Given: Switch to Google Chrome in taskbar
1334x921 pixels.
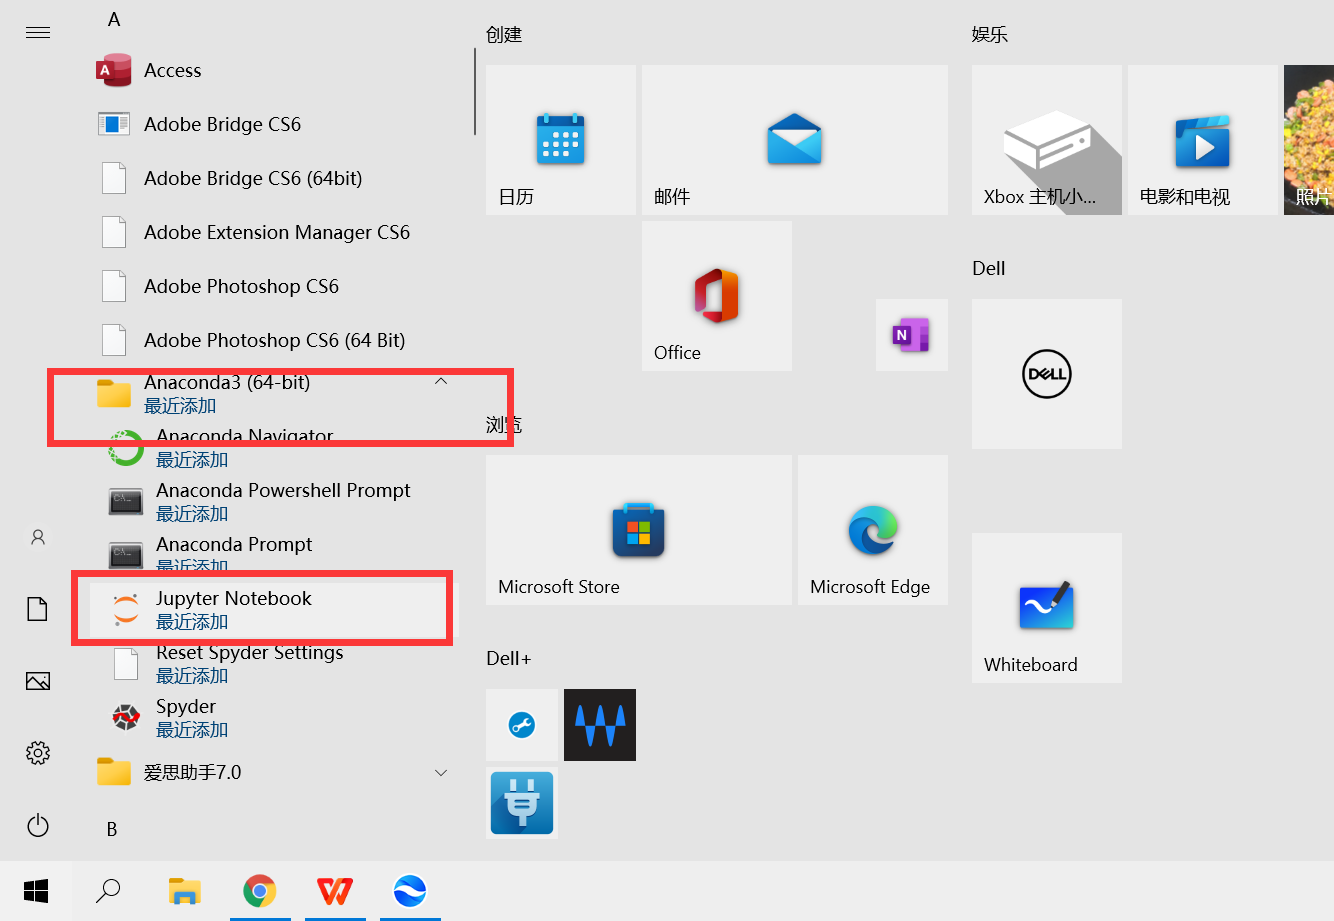Looking at the screenshot, I should click(260, 890).
